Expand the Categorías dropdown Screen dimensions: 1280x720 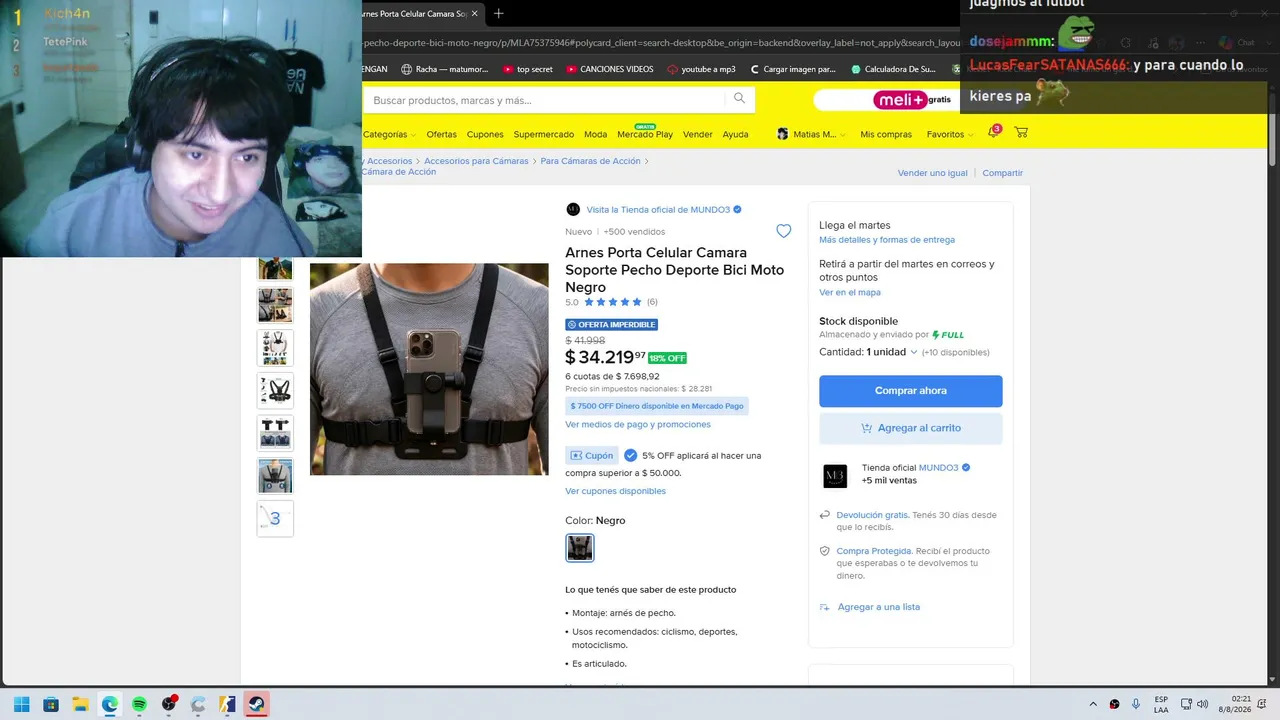[389, 134]
